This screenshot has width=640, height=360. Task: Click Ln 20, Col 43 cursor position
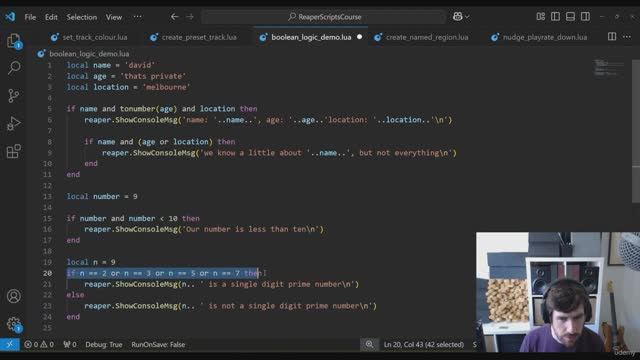point(424,344)
